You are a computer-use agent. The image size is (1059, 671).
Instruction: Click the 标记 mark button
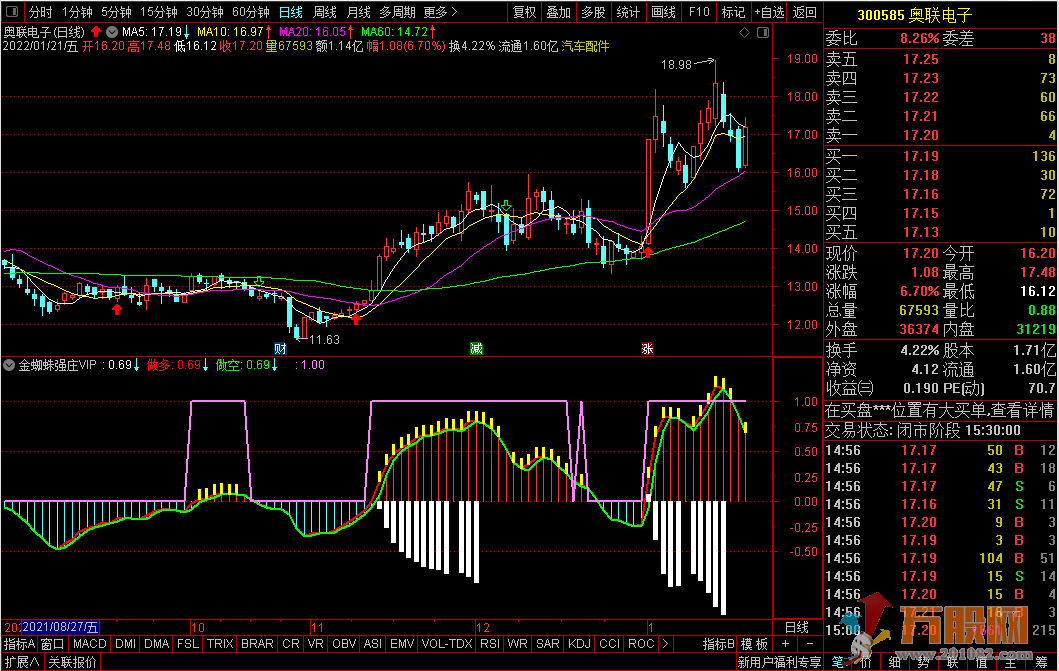pos(733,12)
